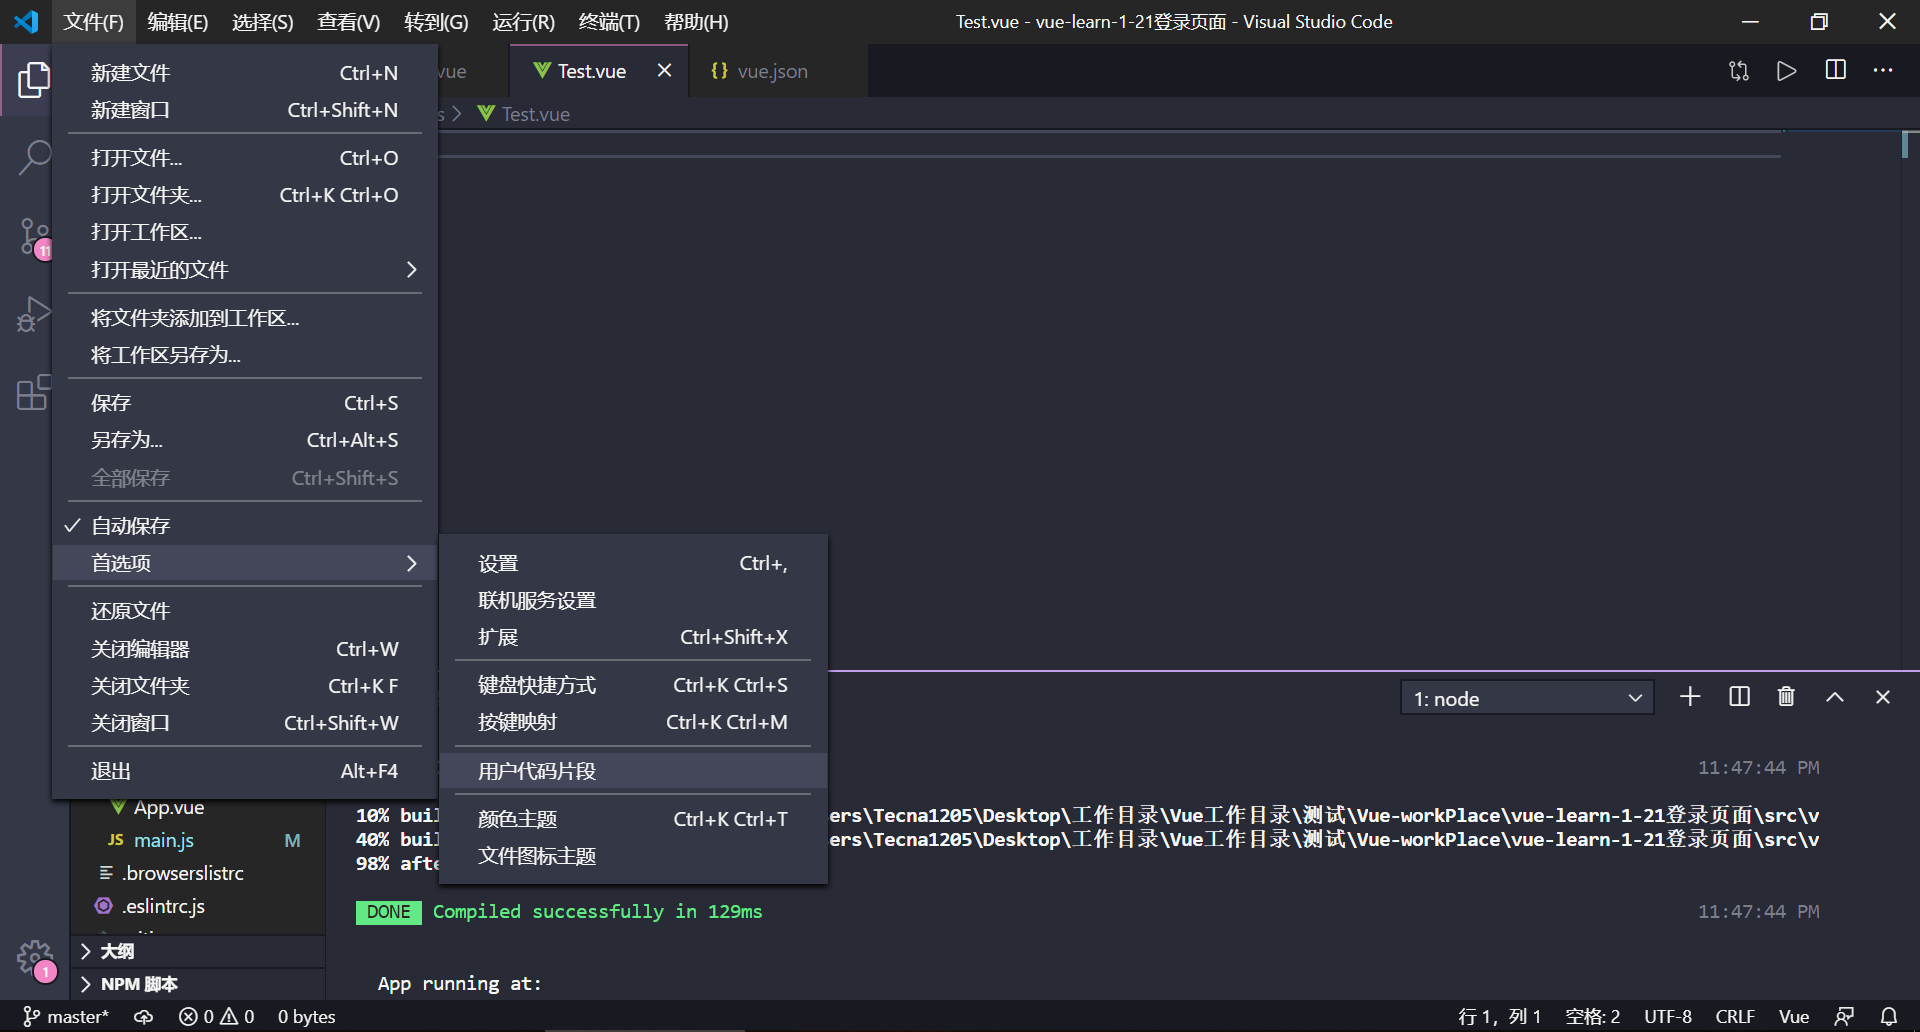Kill terminal with trash icon
The height and width of the screenshot is (1032, 1920).
[x=1786, y=697]
